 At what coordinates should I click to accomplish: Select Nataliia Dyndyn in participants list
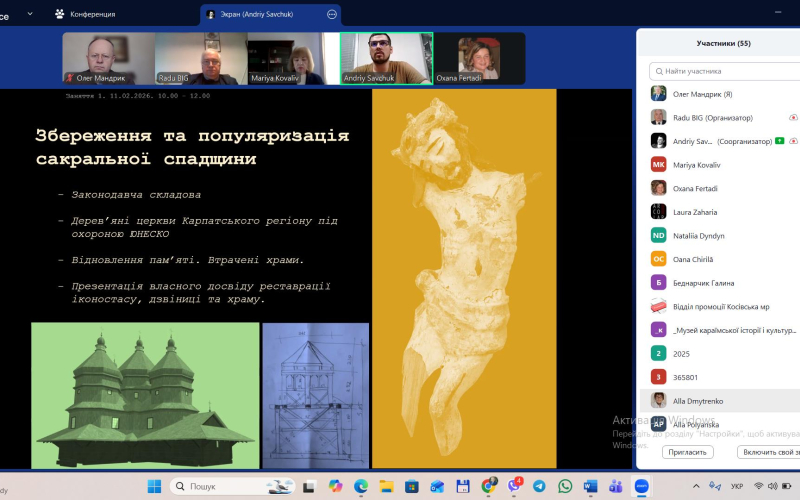(720, 236)
